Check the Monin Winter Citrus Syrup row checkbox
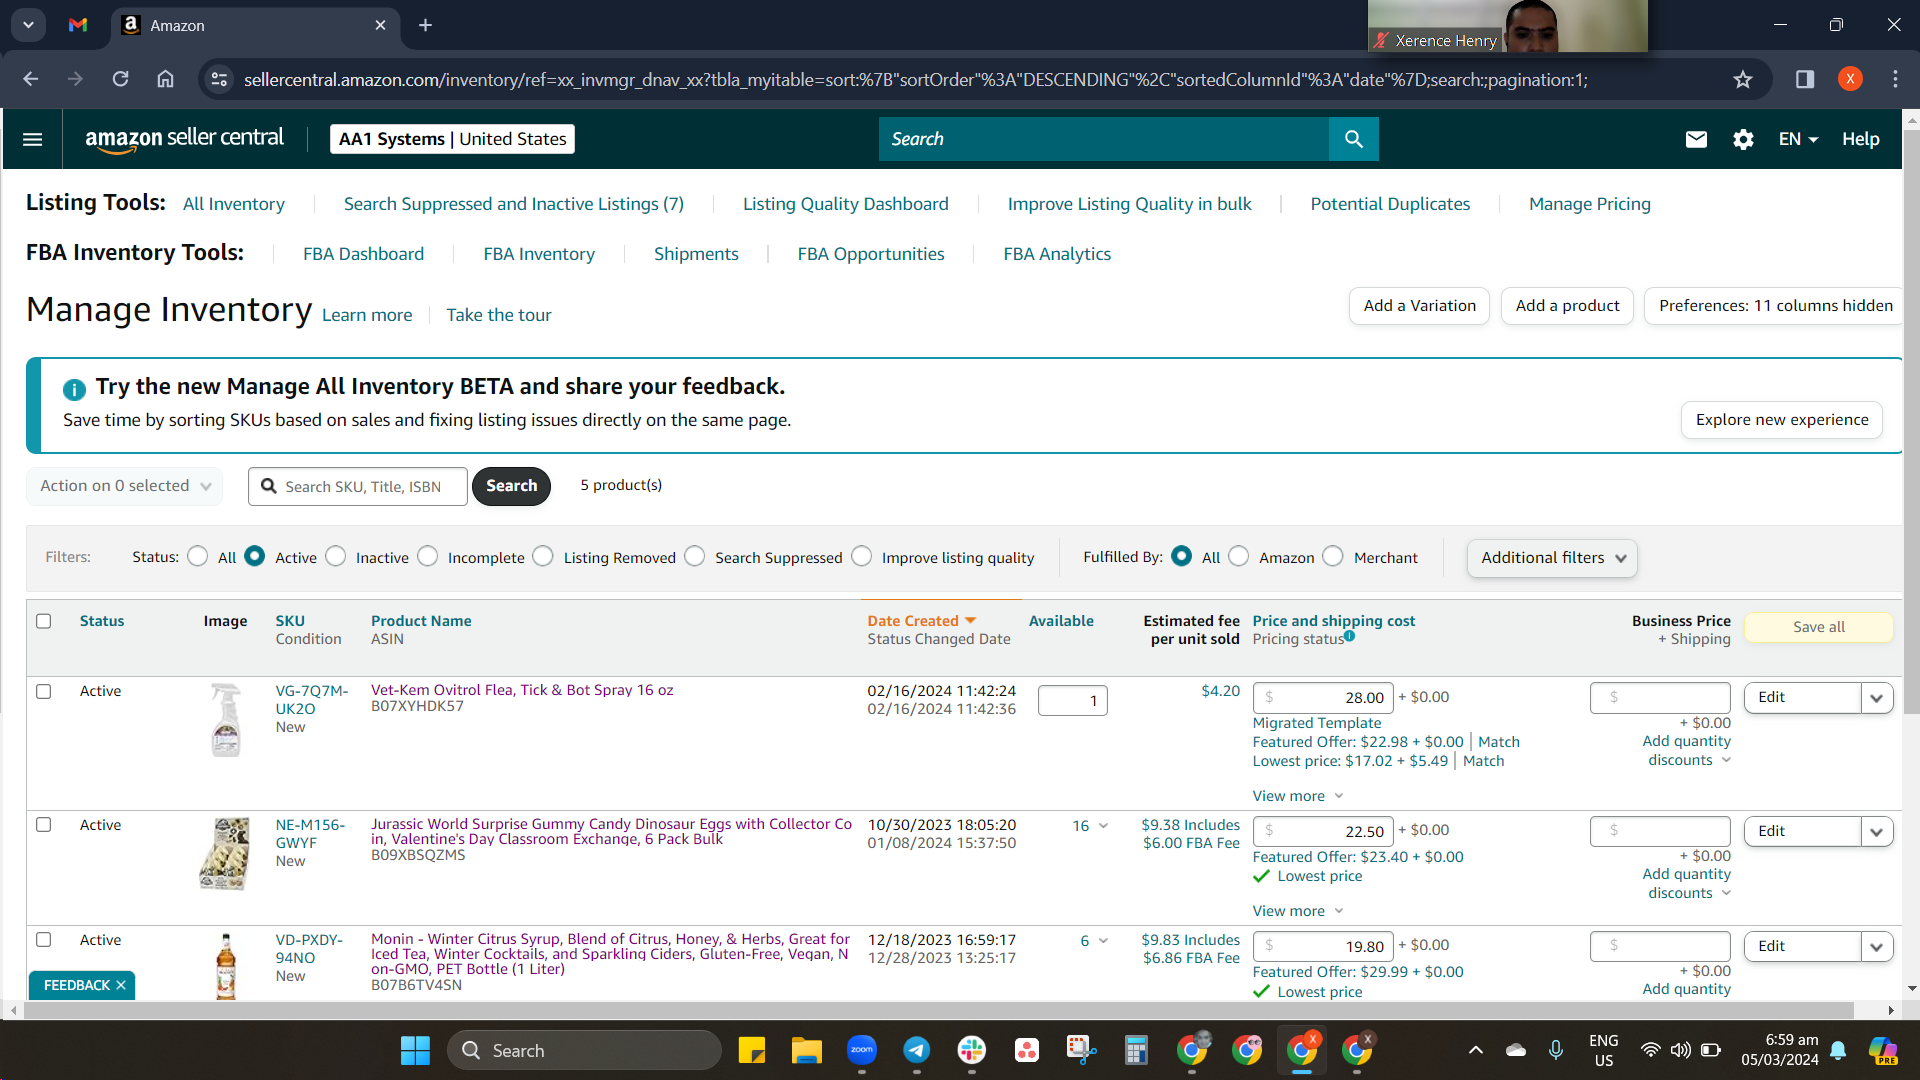Screen dimensions: 1920x1080 click(44, 940)
